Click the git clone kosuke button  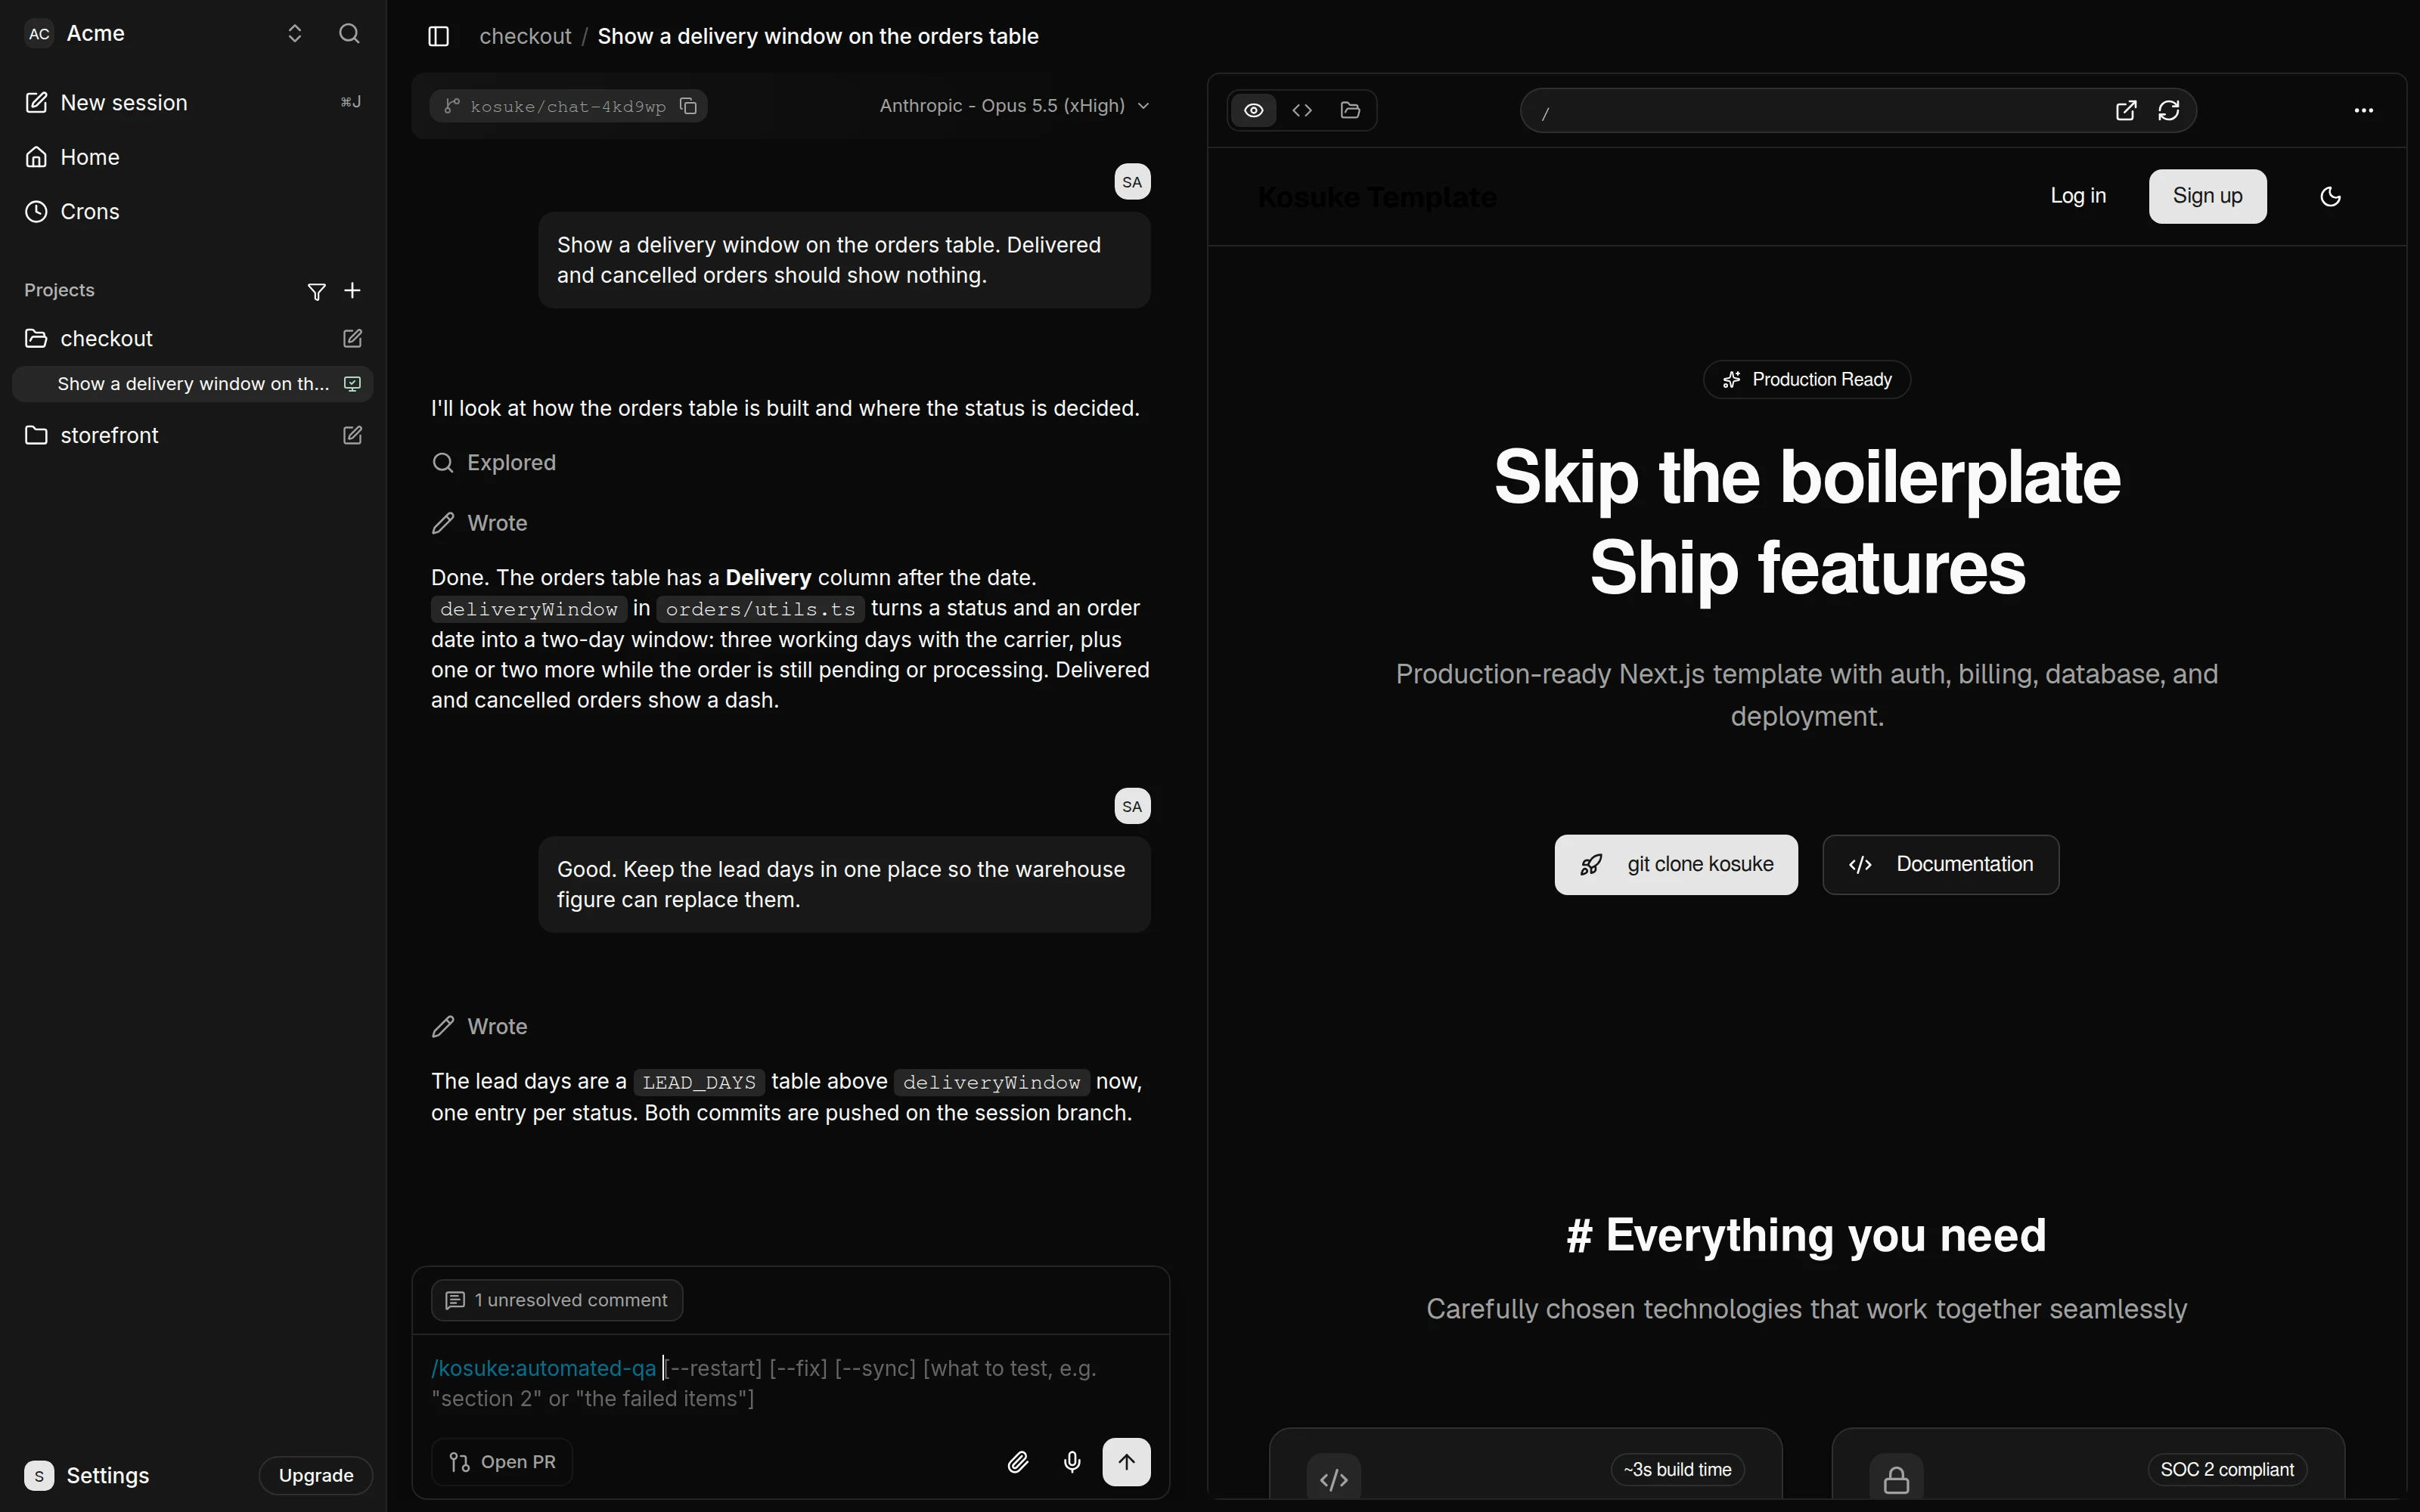(x=1676, y=865)
